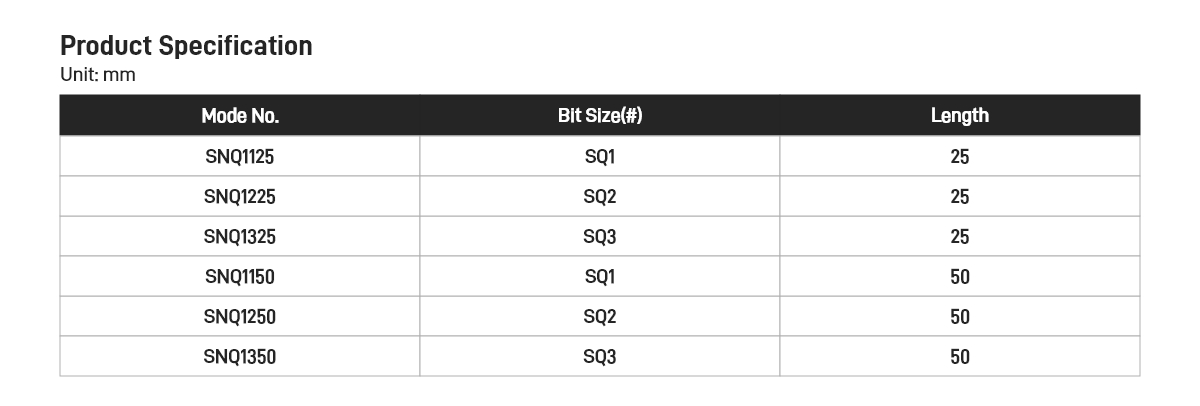Click length value 50 in SNQ1150 row

click(960, 277)
